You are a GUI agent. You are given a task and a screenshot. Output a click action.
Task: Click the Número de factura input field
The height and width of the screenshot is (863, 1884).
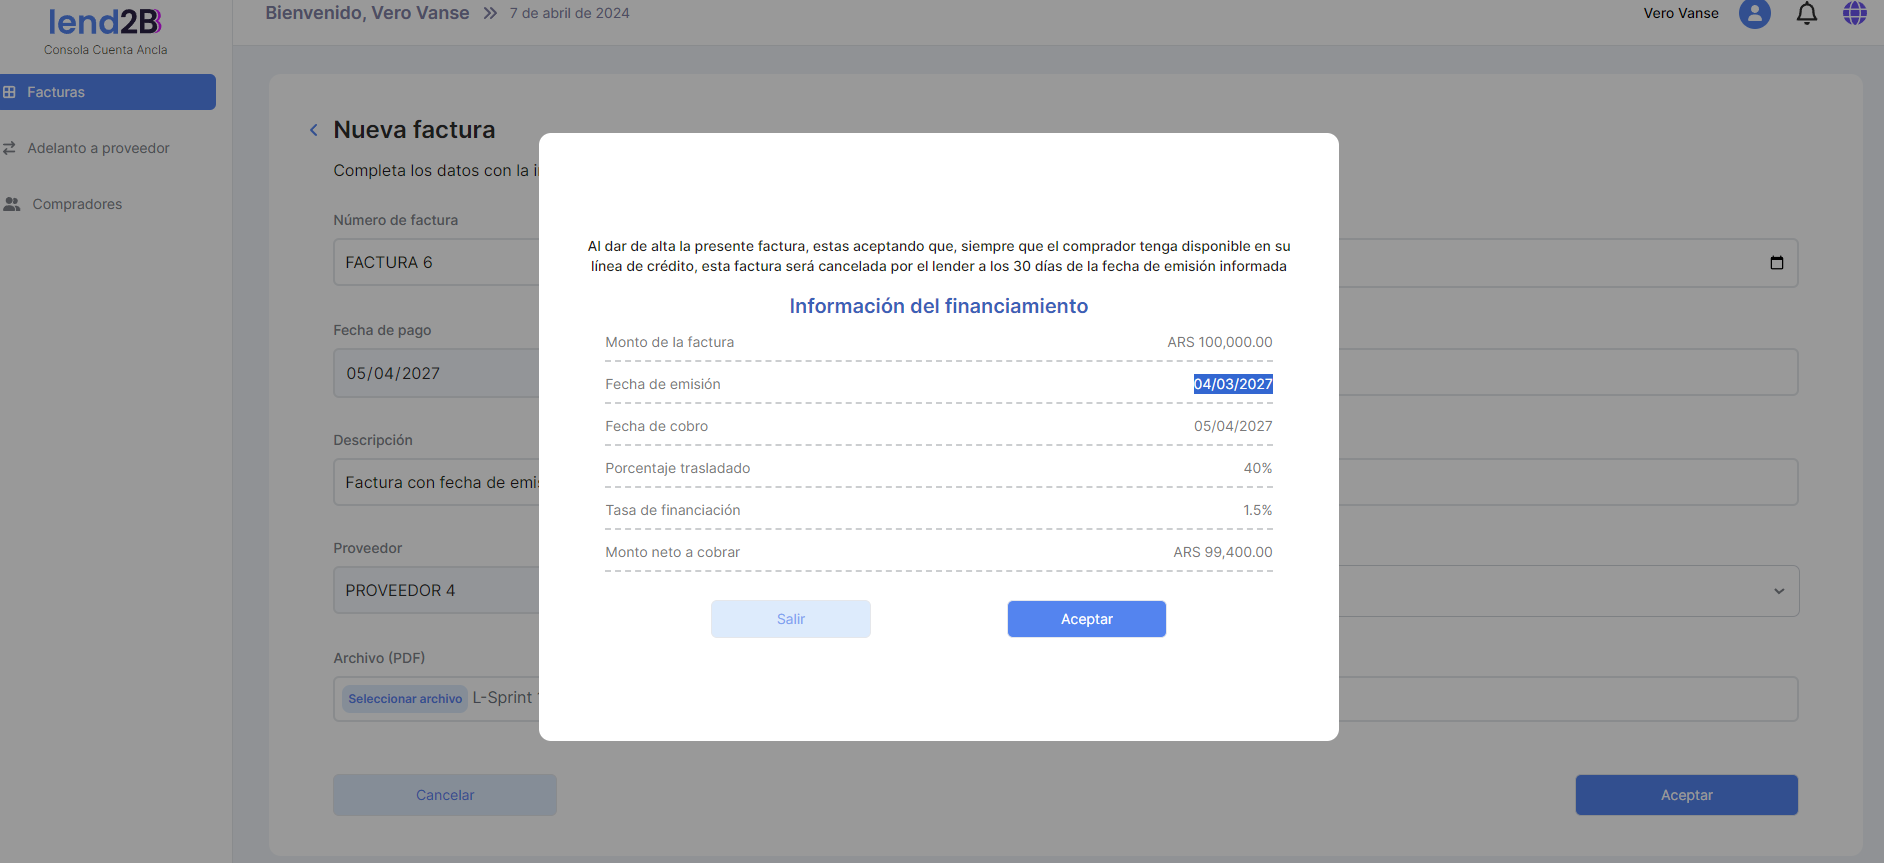pyautogui.click(x=435, y=263)
